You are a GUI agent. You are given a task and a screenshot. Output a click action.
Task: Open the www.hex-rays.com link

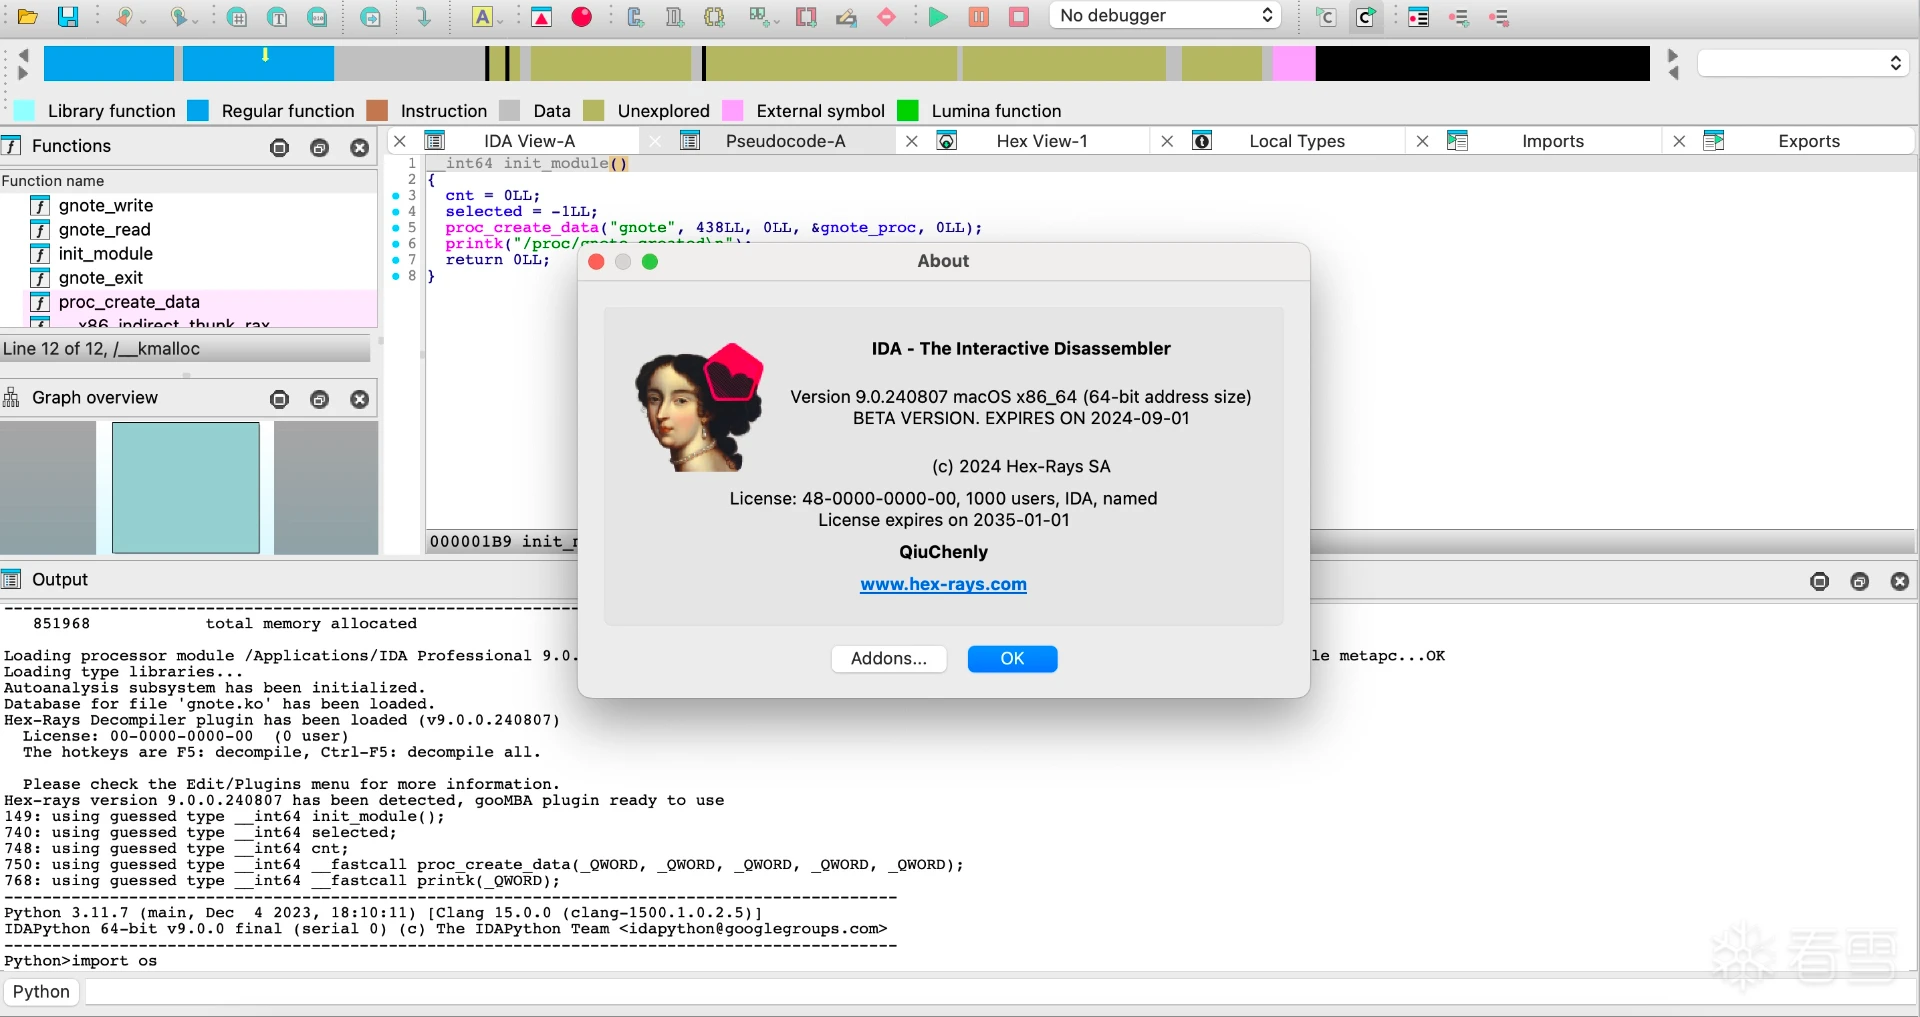coord(943,585)
